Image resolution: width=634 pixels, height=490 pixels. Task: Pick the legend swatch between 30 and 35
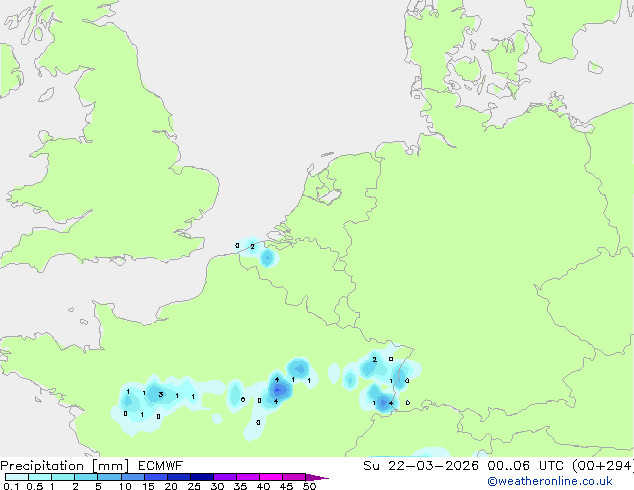[x=225, y=477]
